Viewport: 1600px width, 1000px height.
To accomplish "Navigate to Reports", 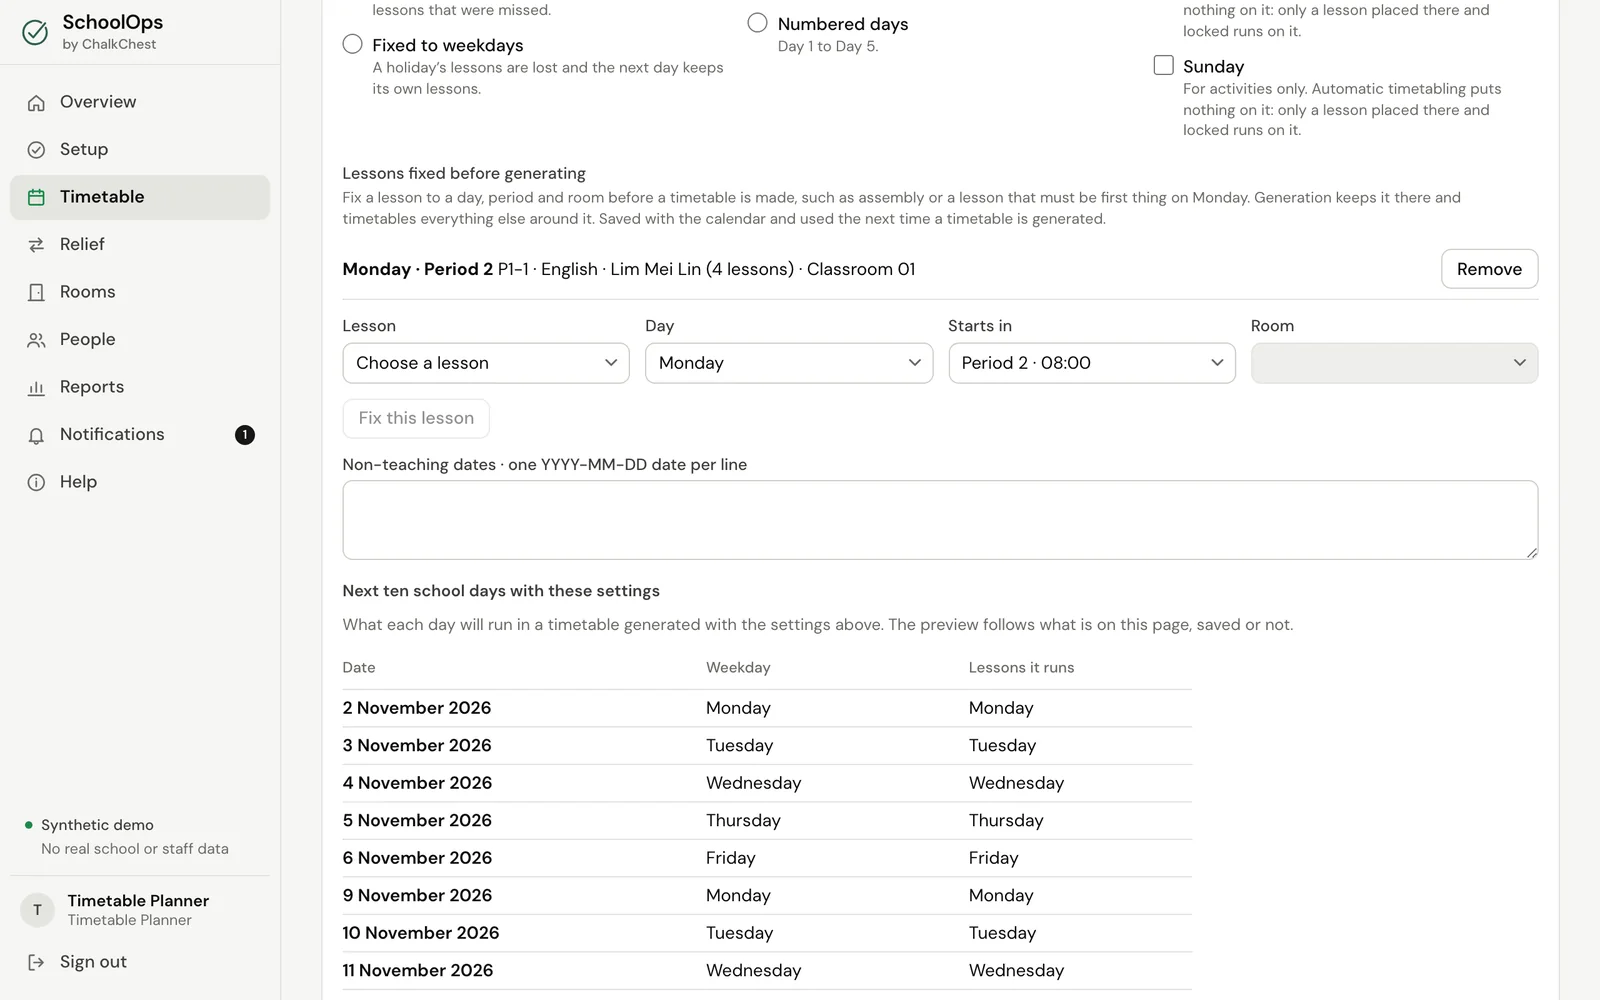I will [140, 387].
